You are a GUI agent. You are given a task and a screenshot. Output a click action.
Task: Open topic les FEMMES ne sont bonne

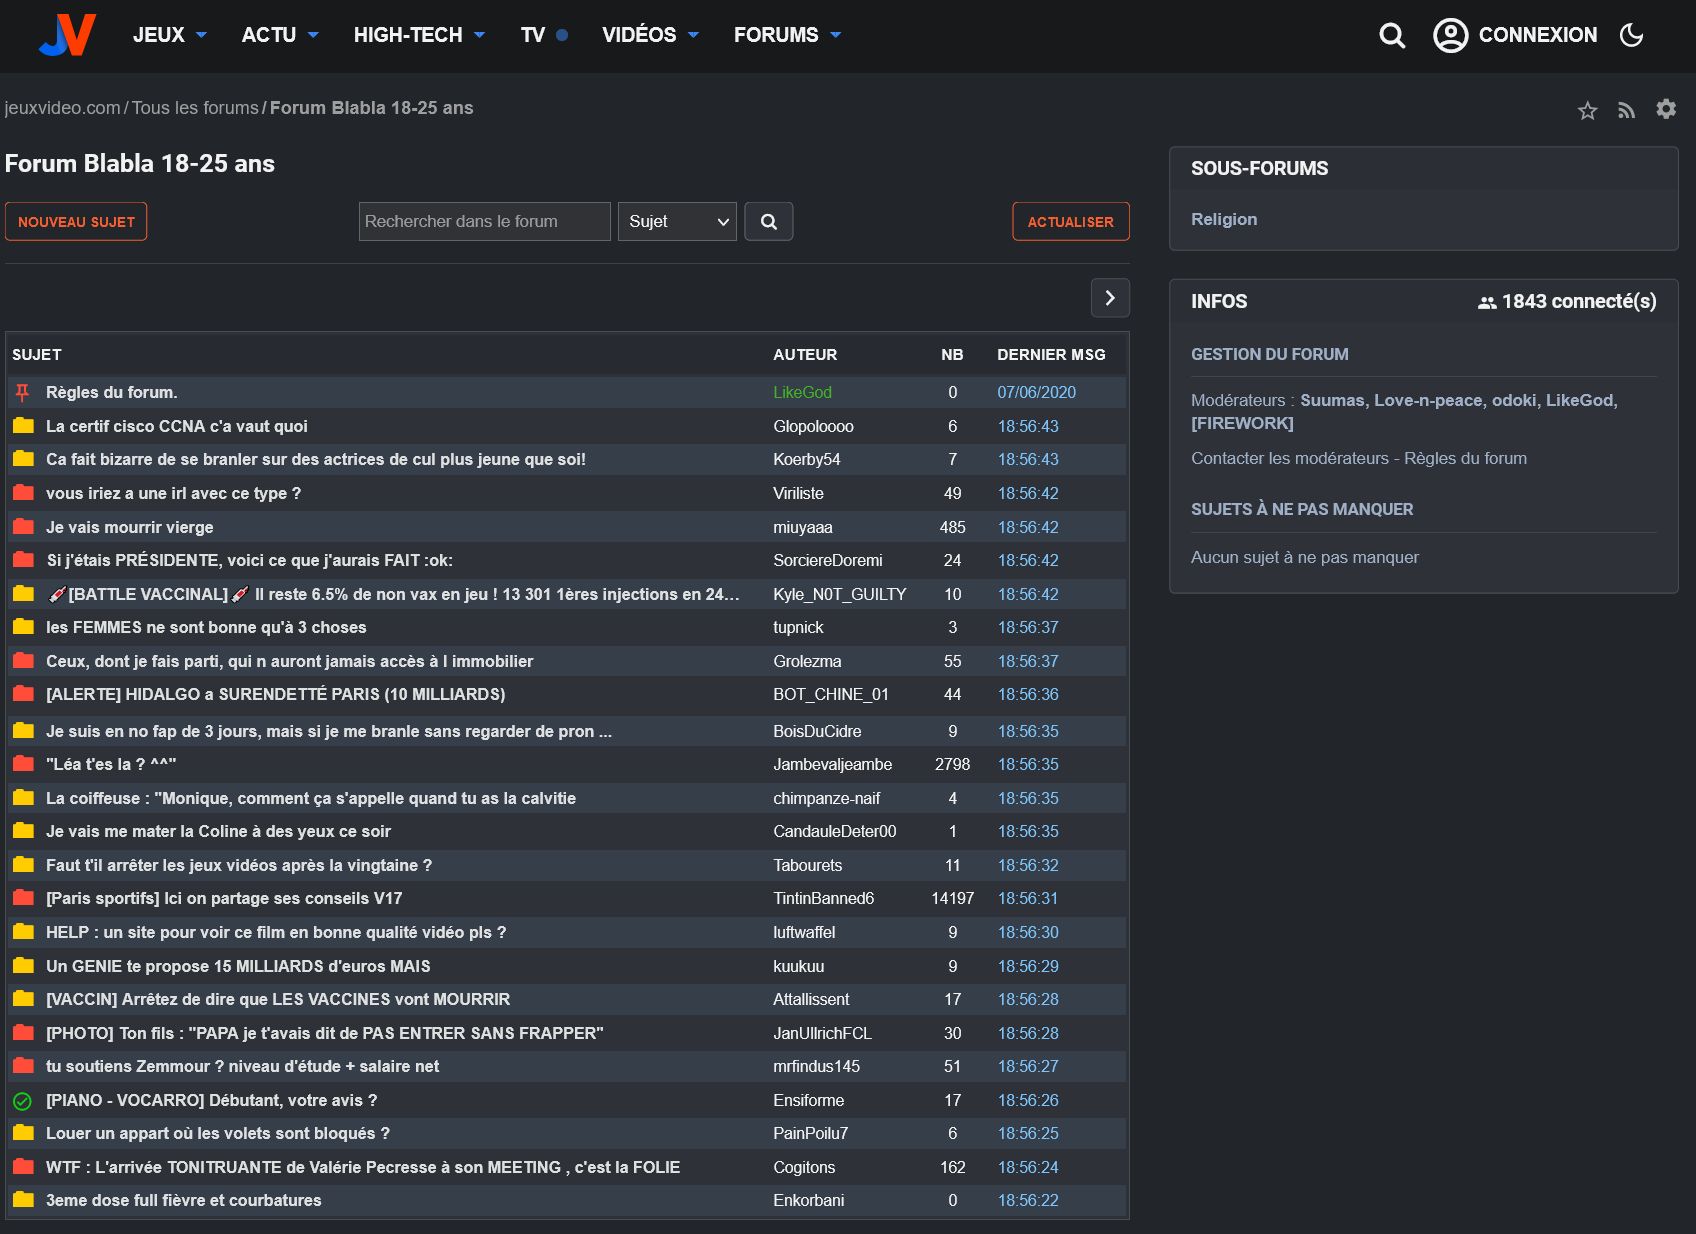pos(206,627)
